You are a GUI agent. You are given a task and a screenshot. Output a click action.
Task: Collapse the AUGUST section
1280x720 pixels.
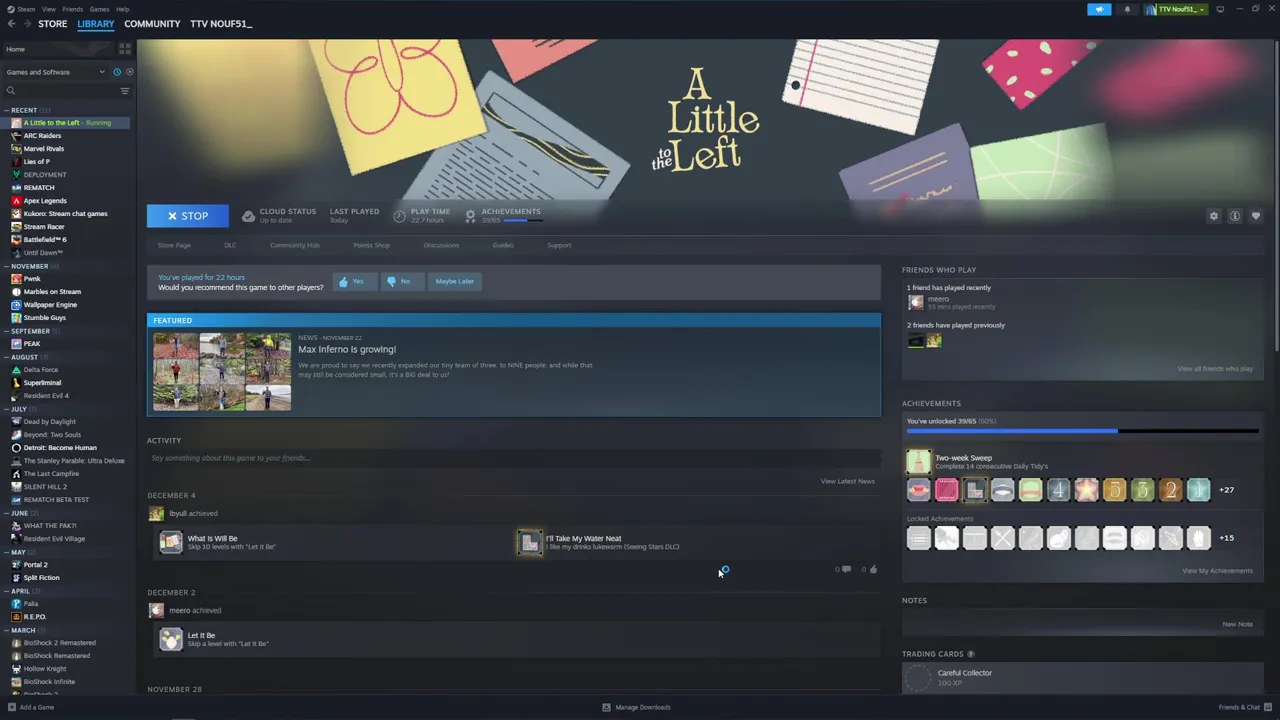pos(23,357)
